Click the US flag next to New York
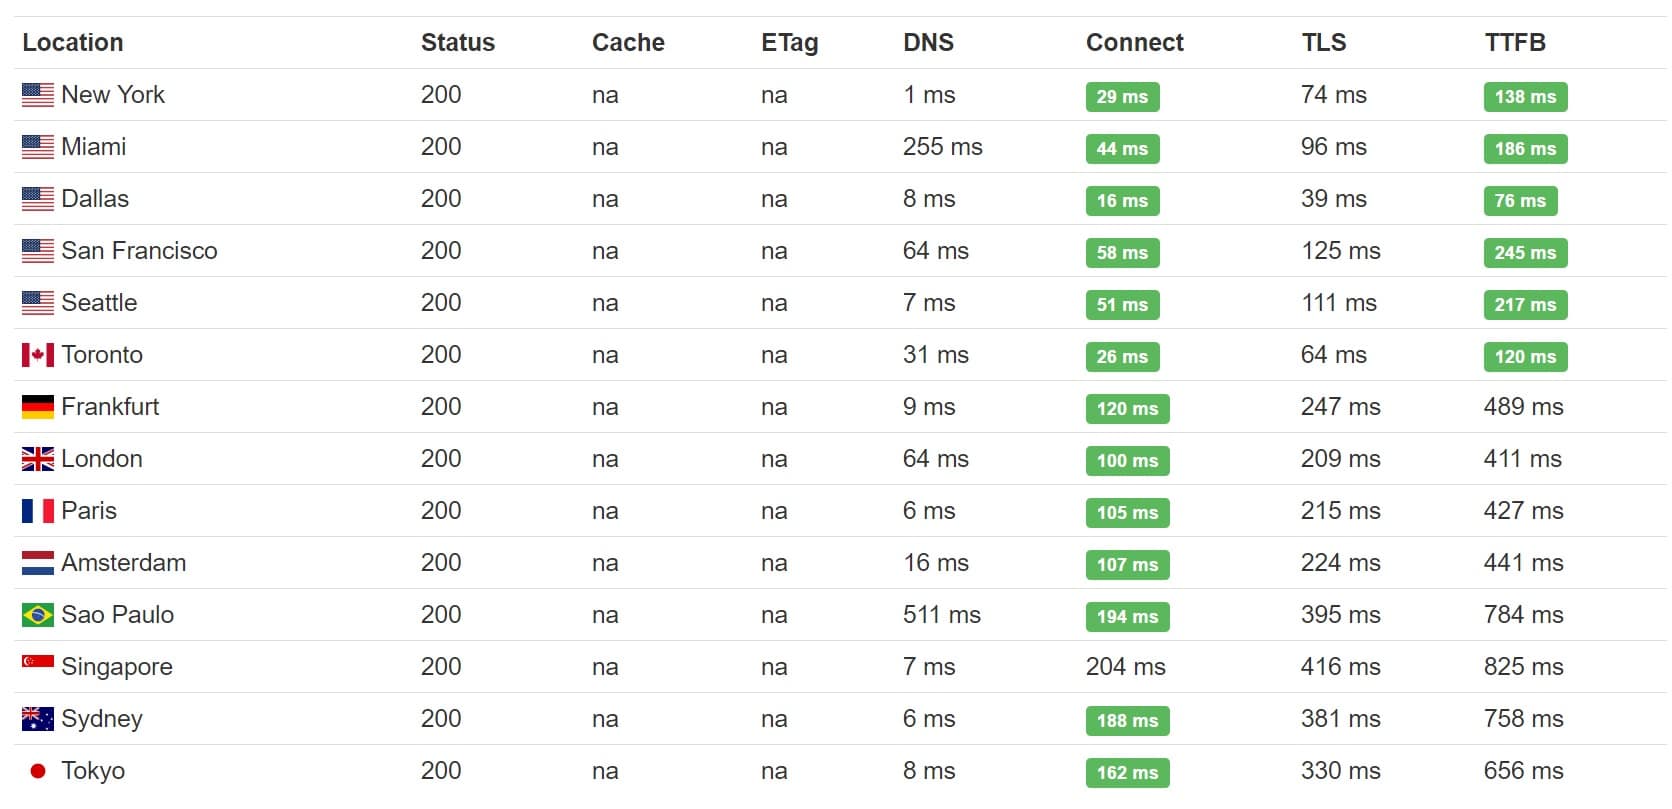Viewport: 1672px width, 809px height. (38, 95)
